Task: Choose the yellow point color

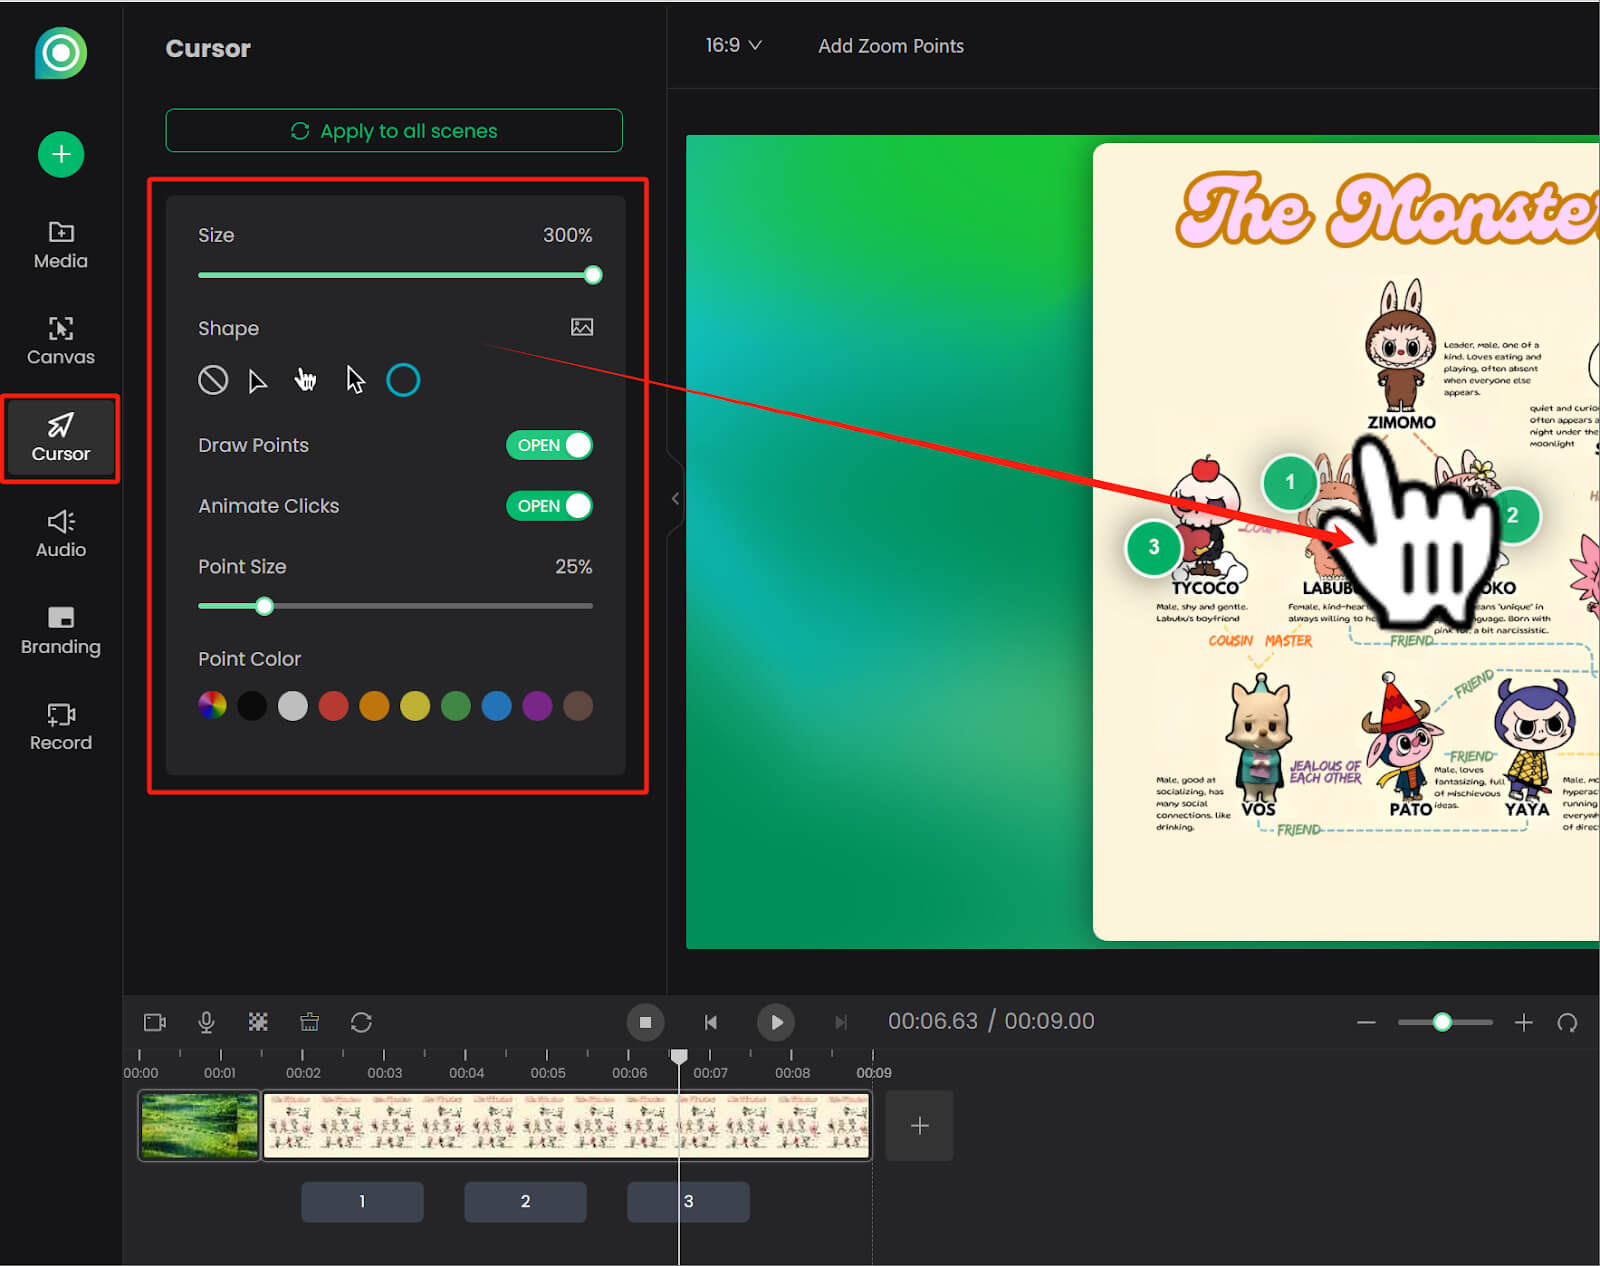Action: point(415,706)
